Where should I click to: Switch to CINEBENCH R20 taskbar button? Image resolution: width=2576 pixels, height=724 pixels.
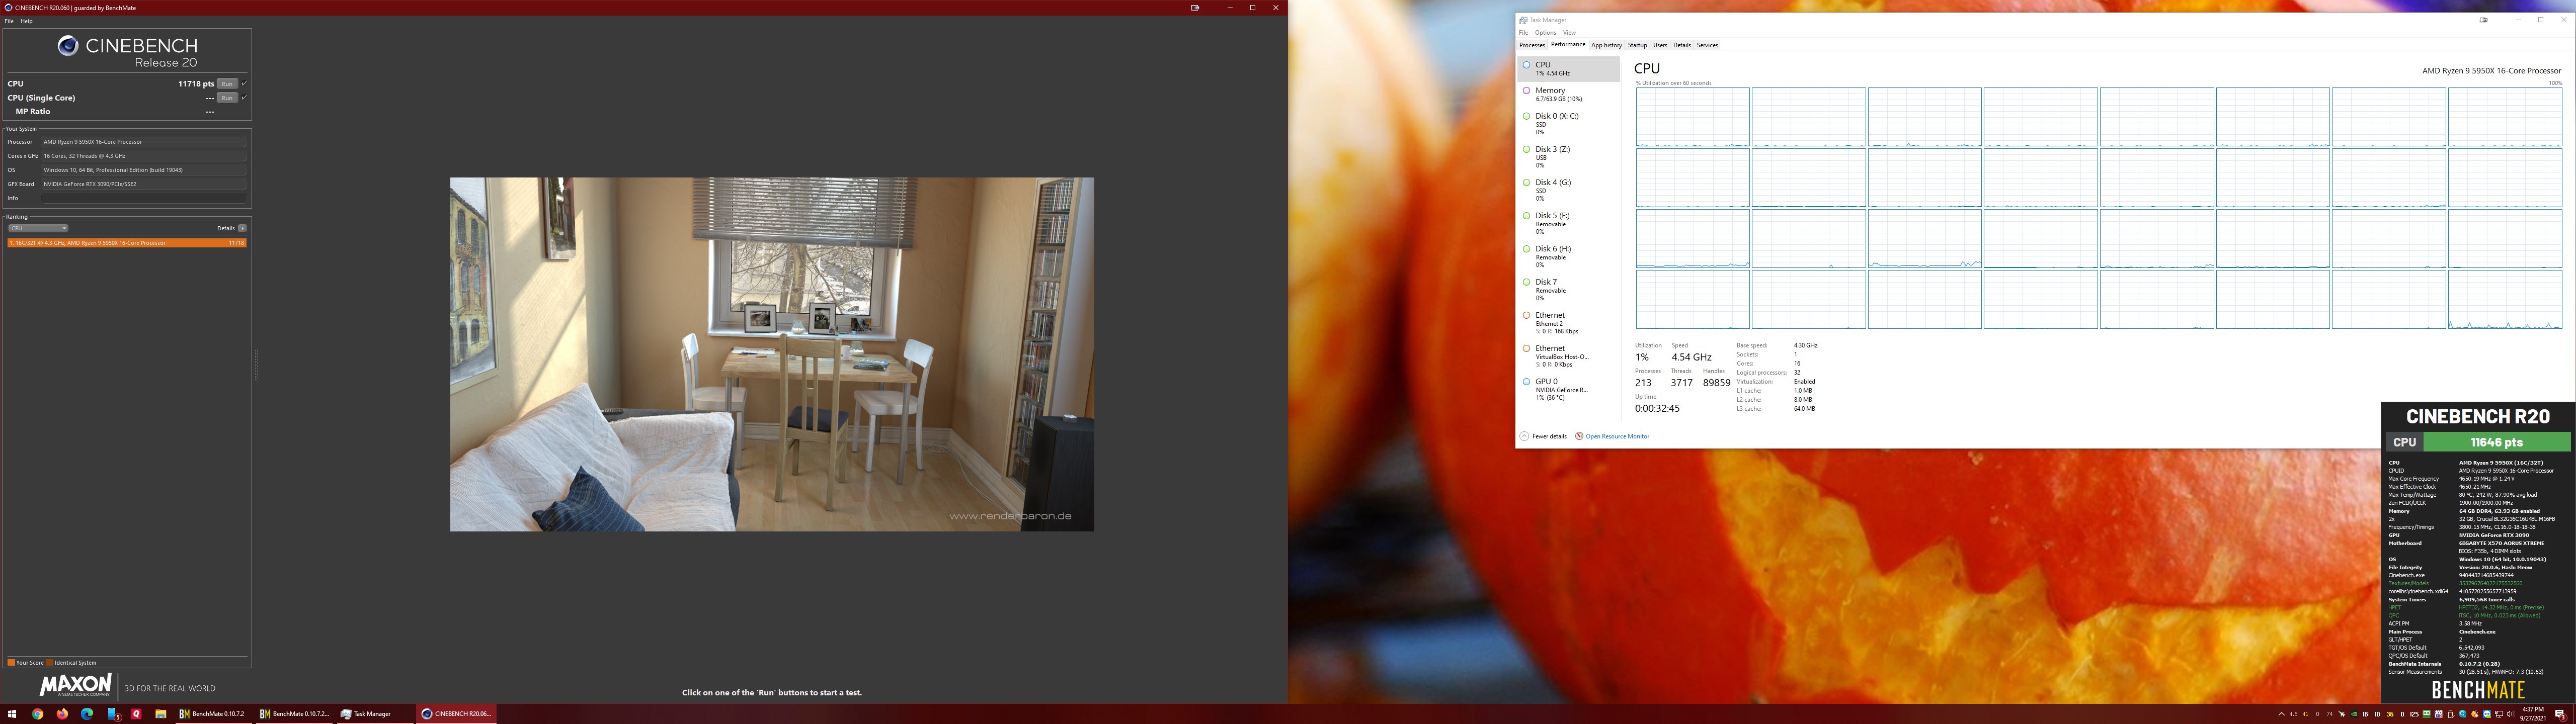click(455, 714)
